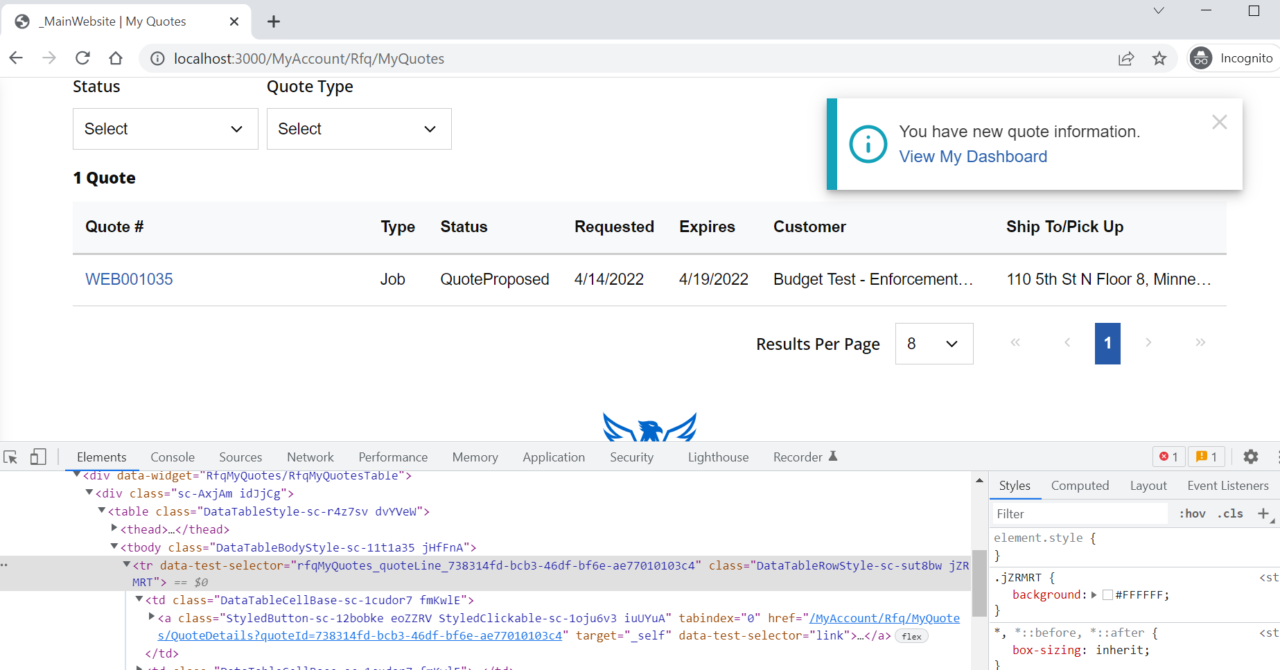Go to next page pagination arrow
The height and width of the screenshot is (670, 1280).
point(1148,343)
